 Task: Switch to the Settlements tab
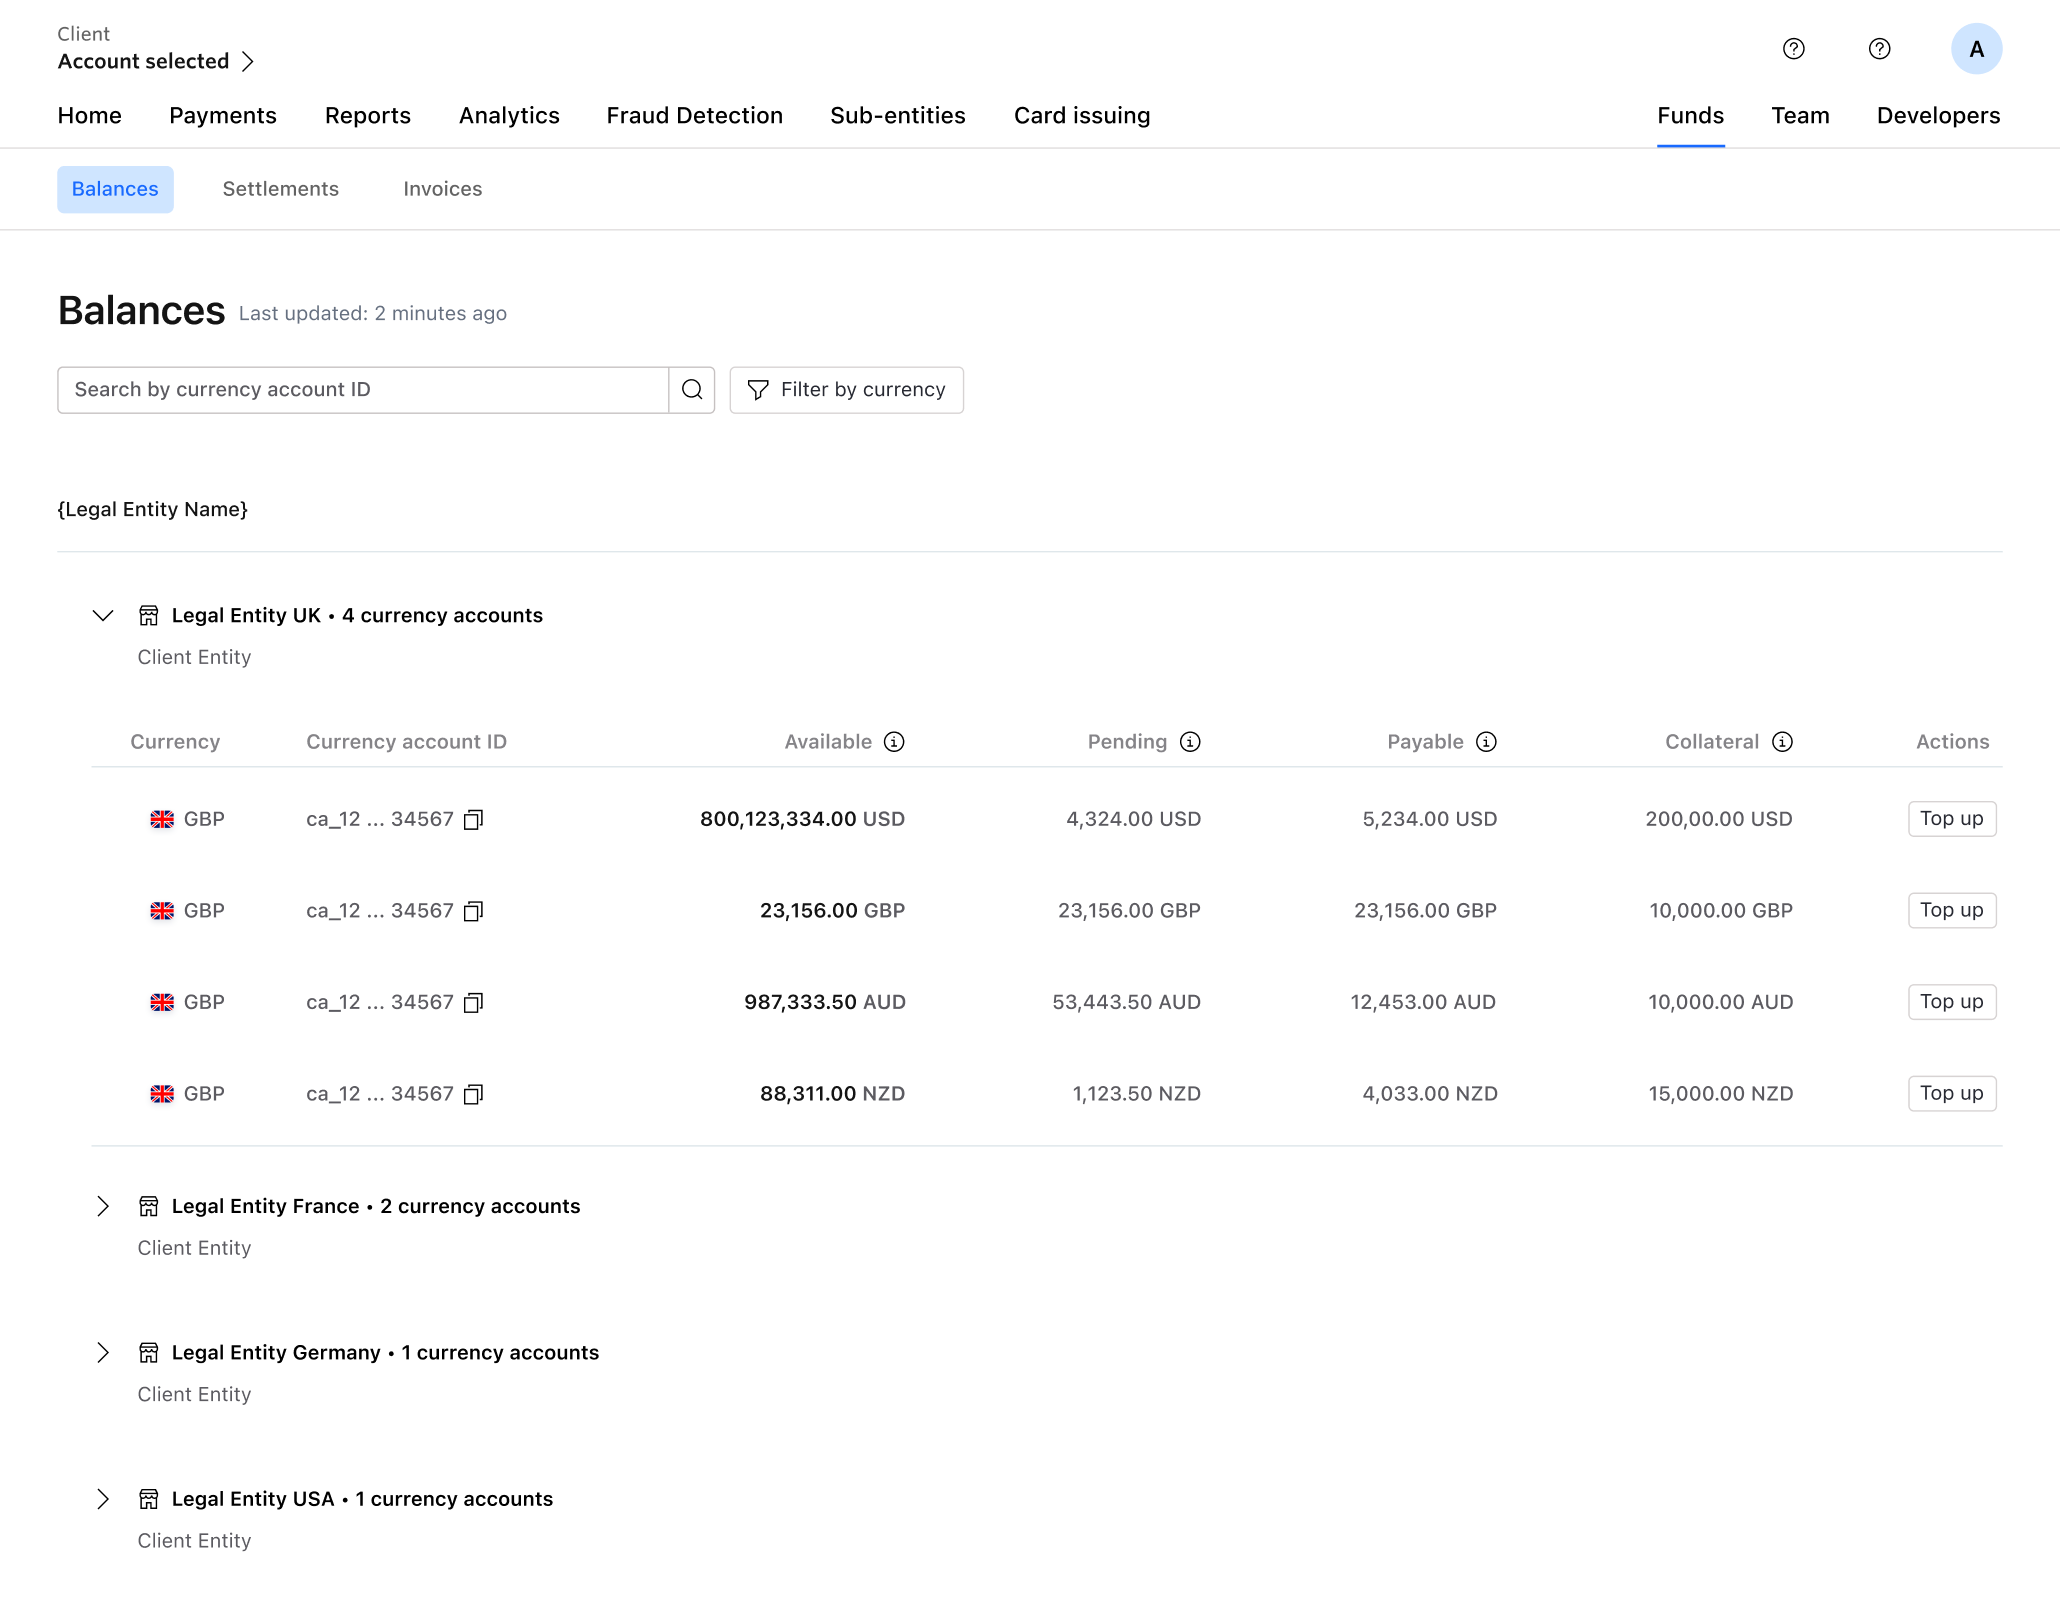[281, 189]
